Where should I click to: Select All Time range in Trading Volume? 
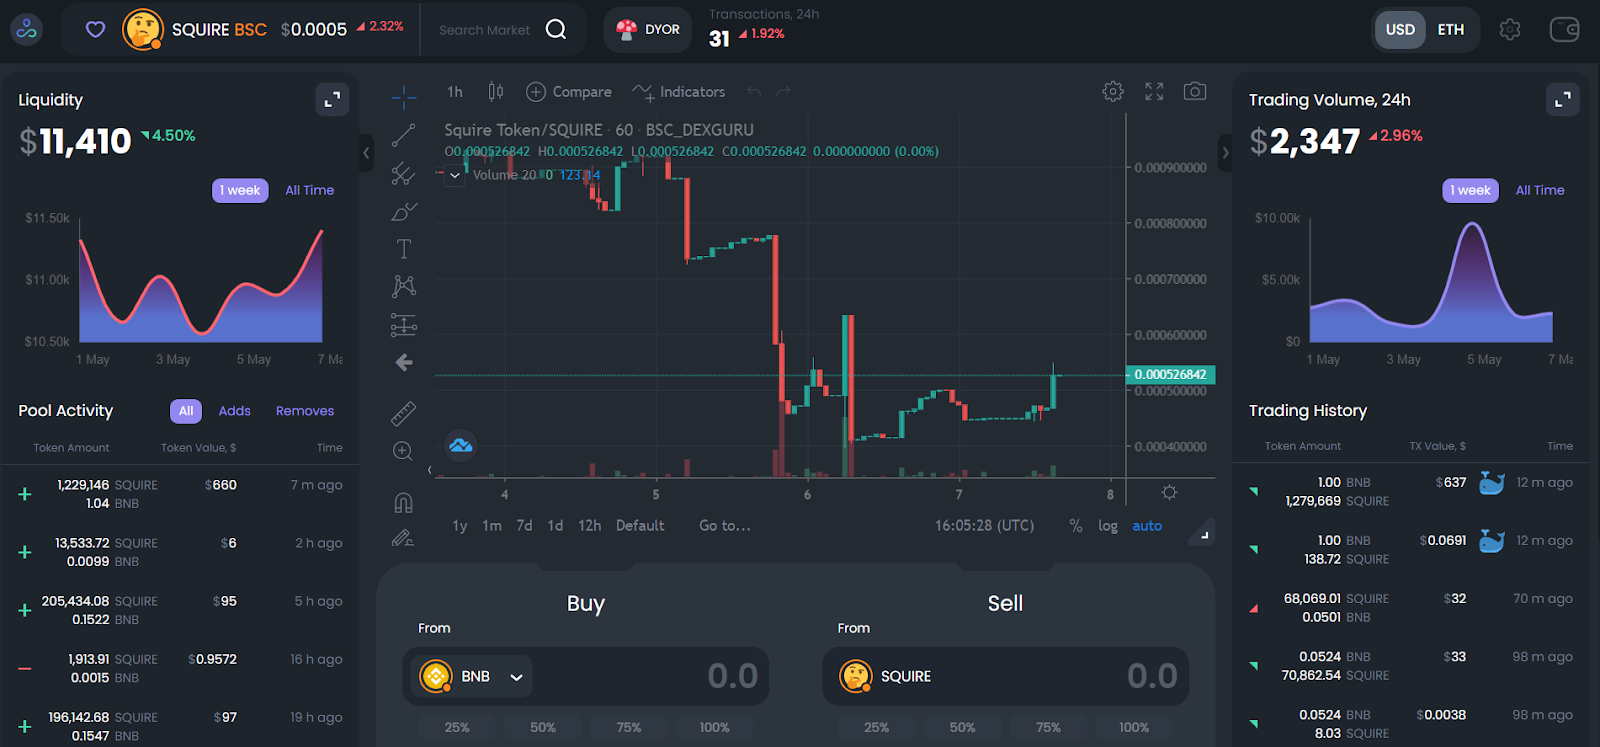coord(1540,190)
